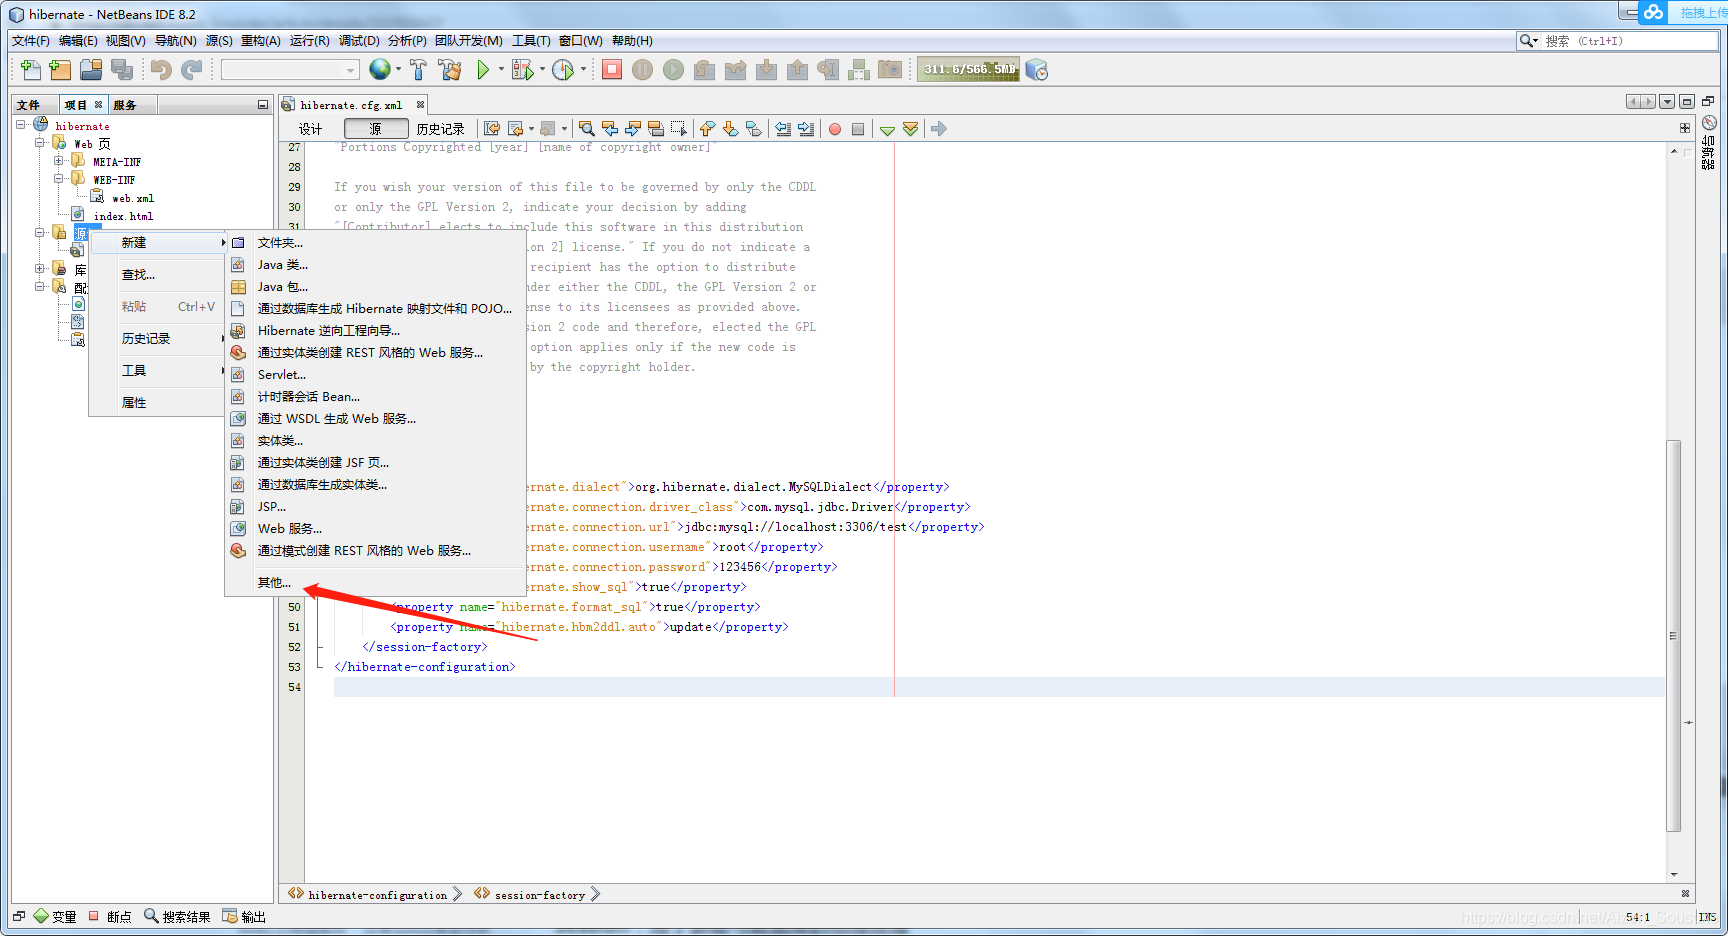Toggle Bookmark icon in editor toolbar

754,129
